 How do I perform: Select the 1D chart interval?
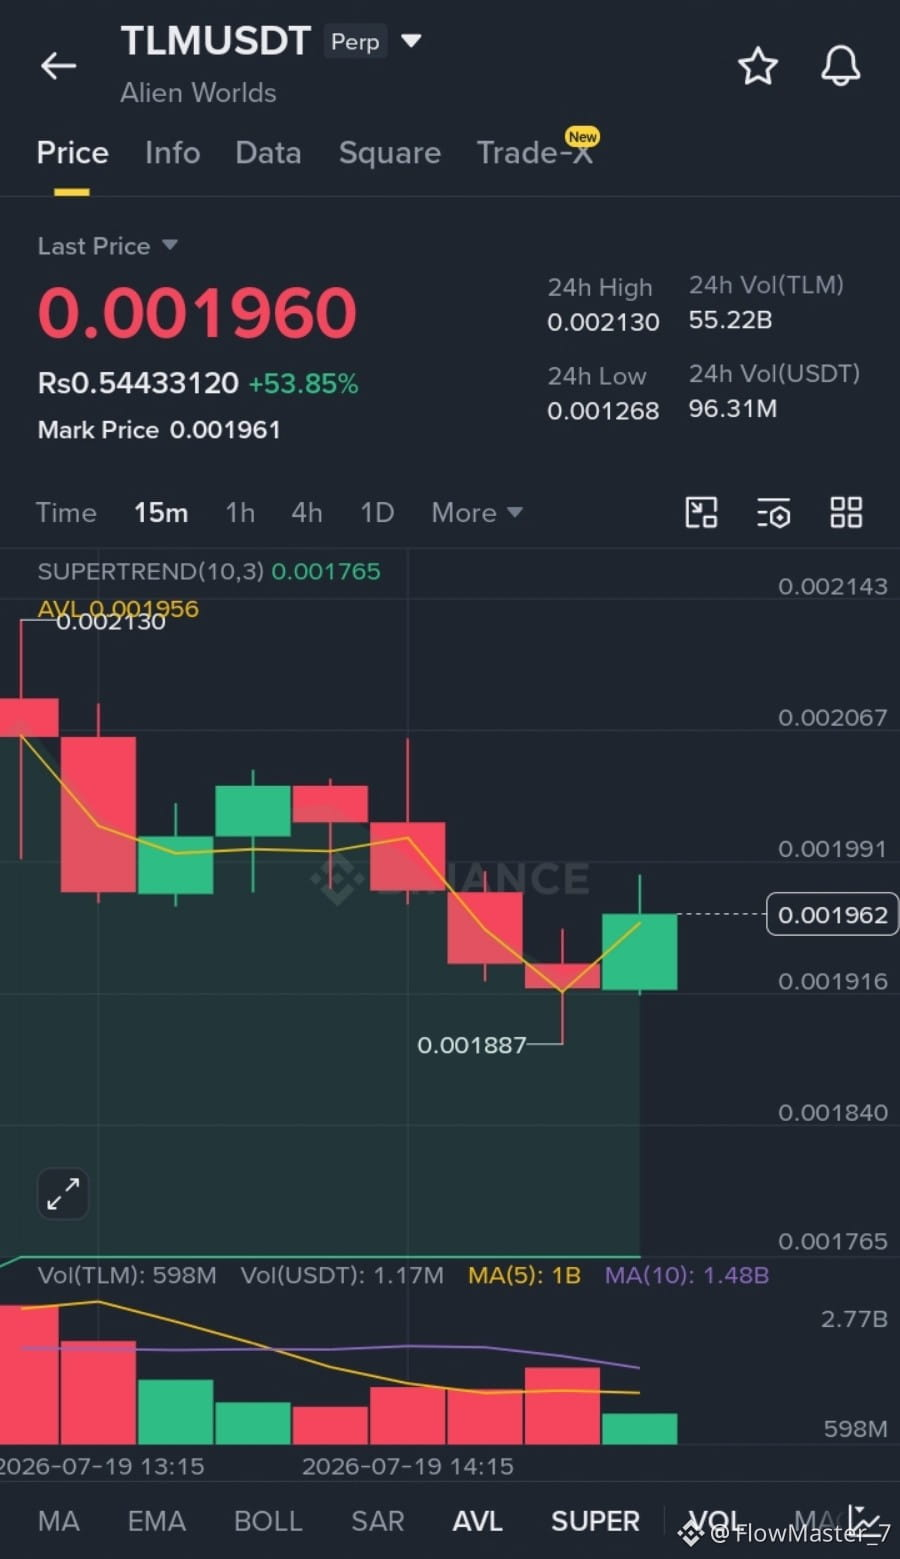point(377,512)
